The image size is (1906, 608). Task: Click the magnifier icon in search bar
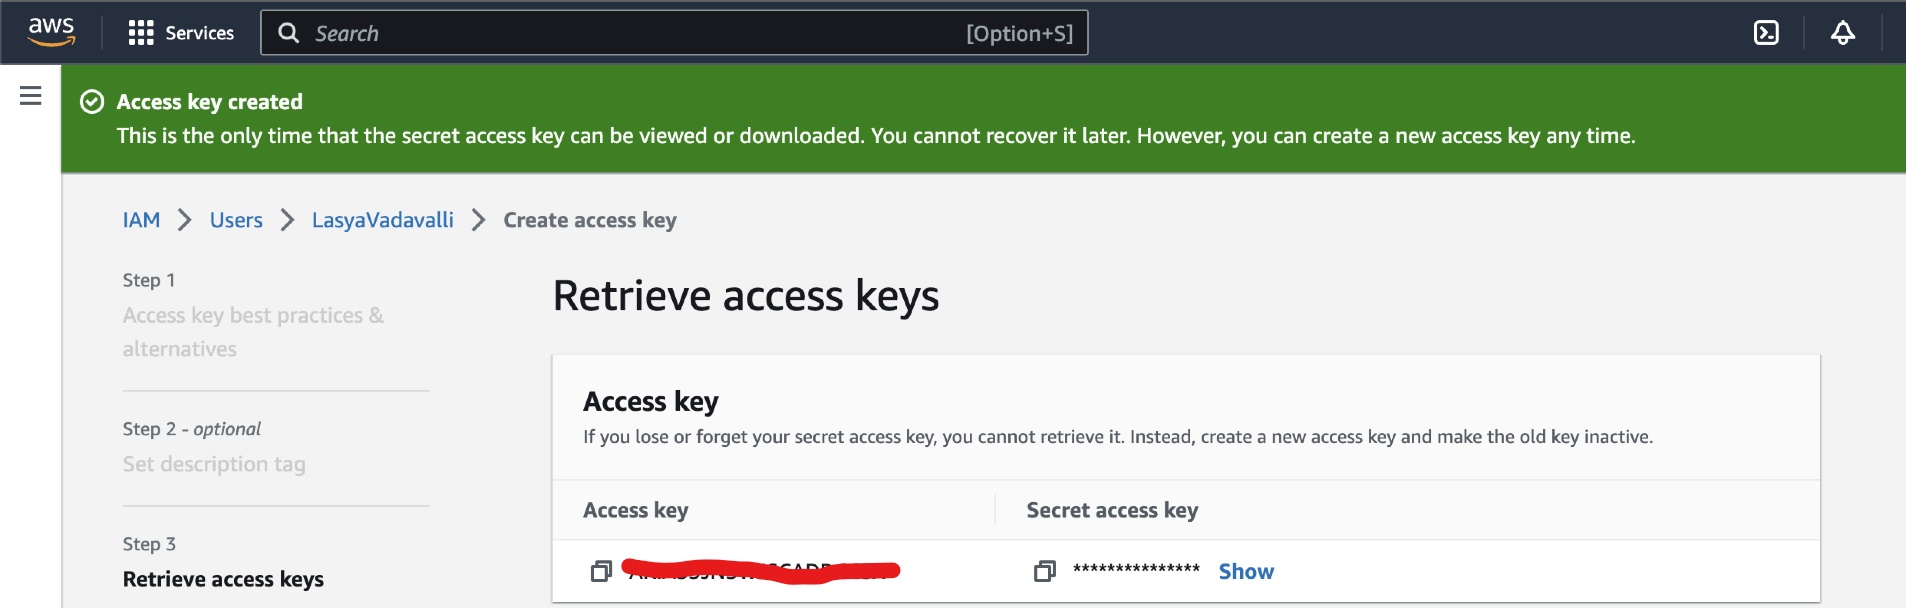(x=289, y=33)
